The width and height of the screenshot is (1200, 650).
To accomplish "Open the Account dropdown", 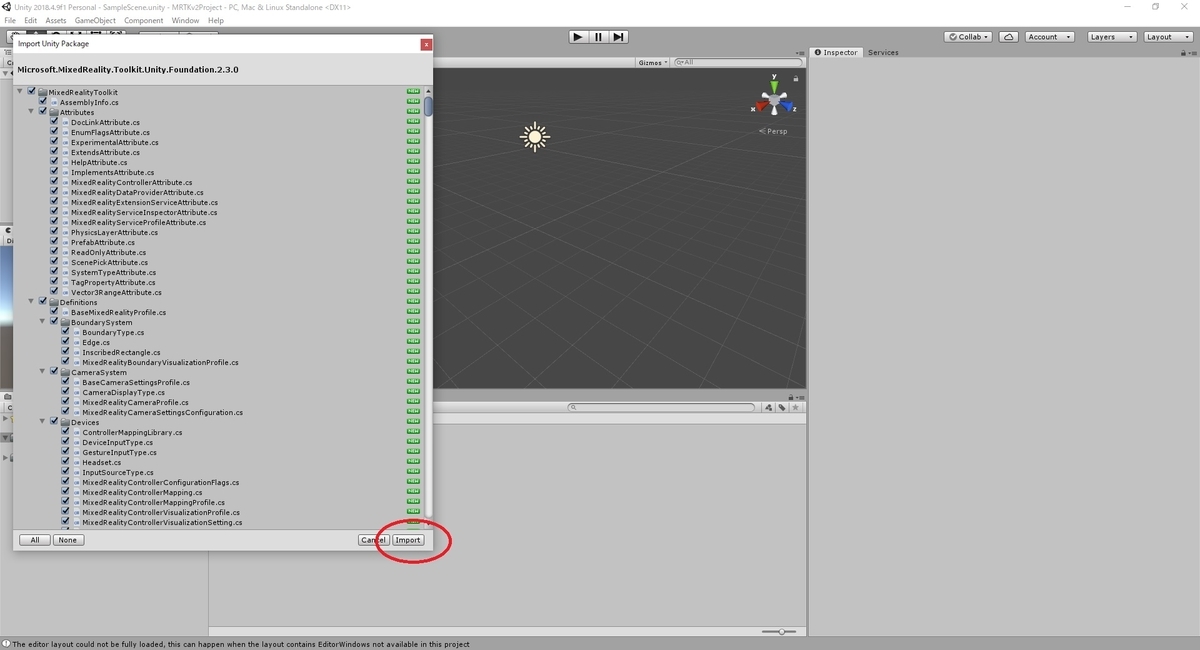I will (1049, 37).
